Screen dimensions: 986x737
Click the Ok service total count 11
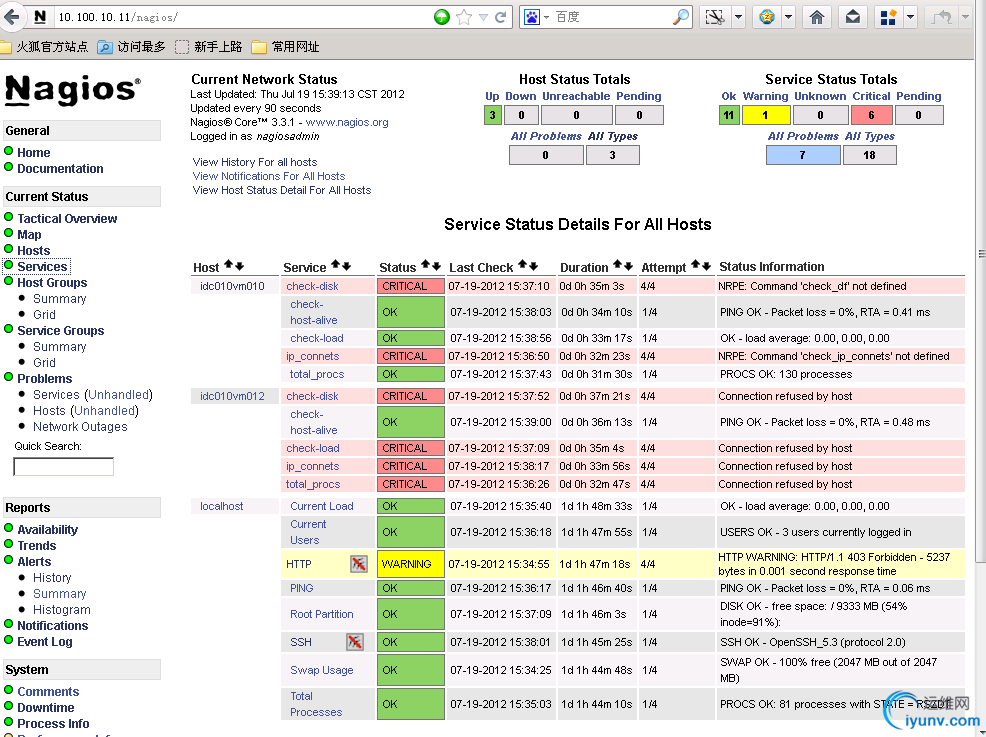pyautogui.click(x=729, y=115)
